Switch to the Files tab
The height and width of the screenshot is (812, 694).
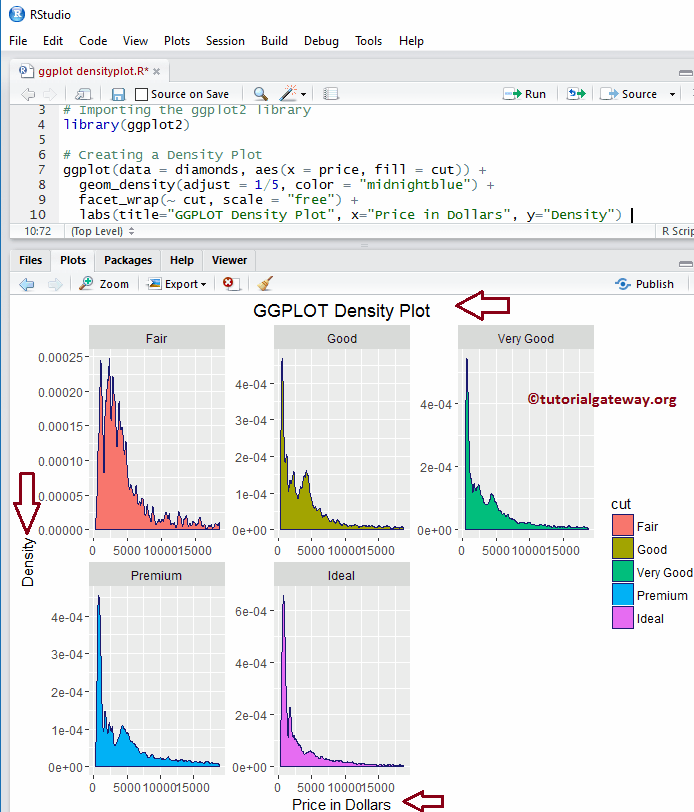pyautogui.click(x=31, y=260)
